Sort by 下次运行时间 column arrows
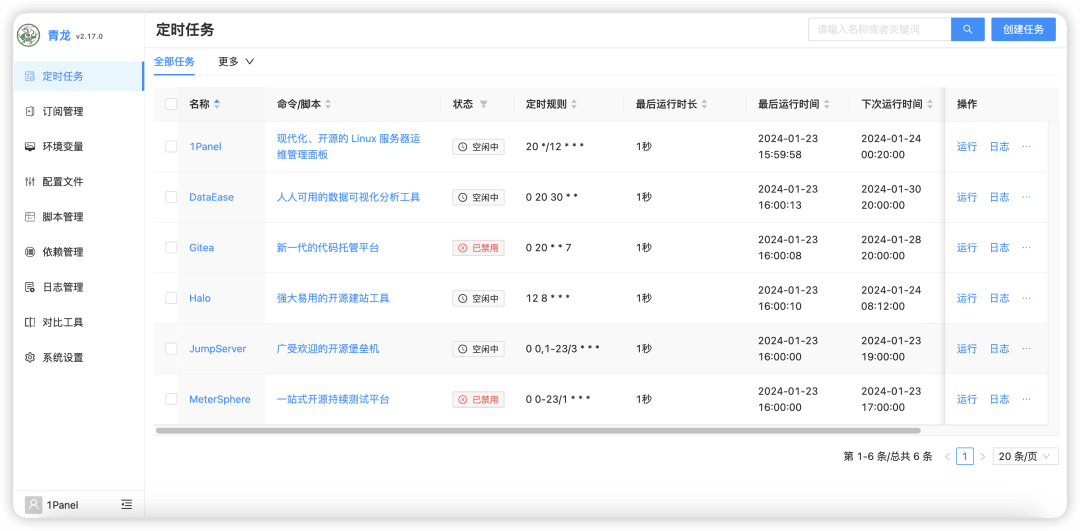Image resolution: width=1080 pixels, height=531 pixels. [930, 105]
